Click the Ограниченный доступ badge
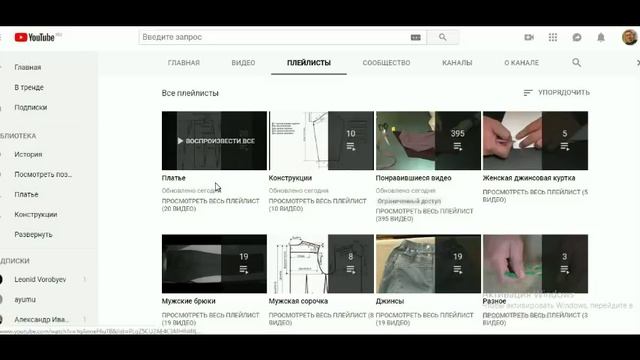640x360 pixels. pos(409,201)
